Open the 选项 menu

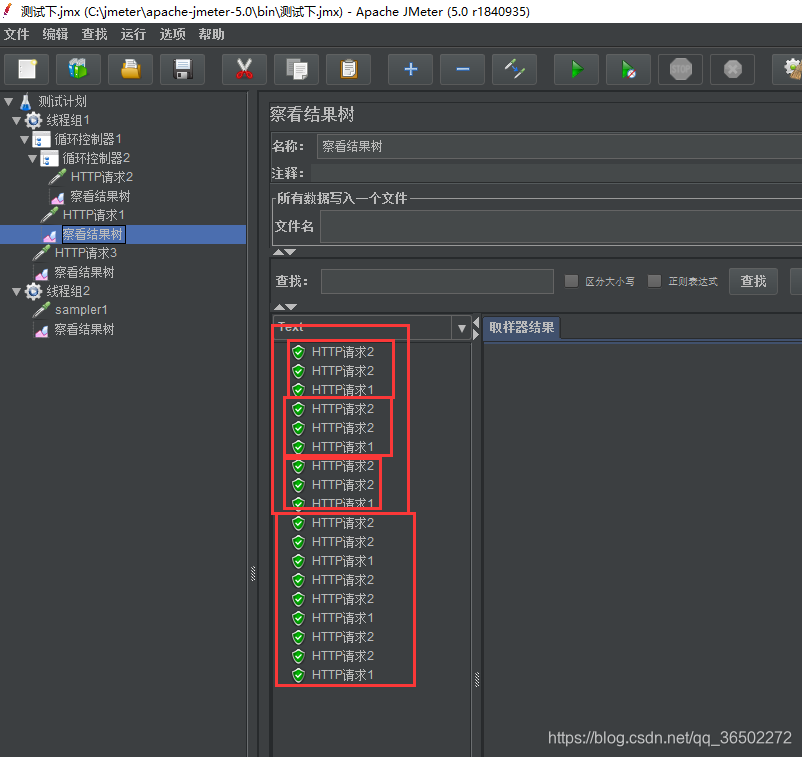172,34
